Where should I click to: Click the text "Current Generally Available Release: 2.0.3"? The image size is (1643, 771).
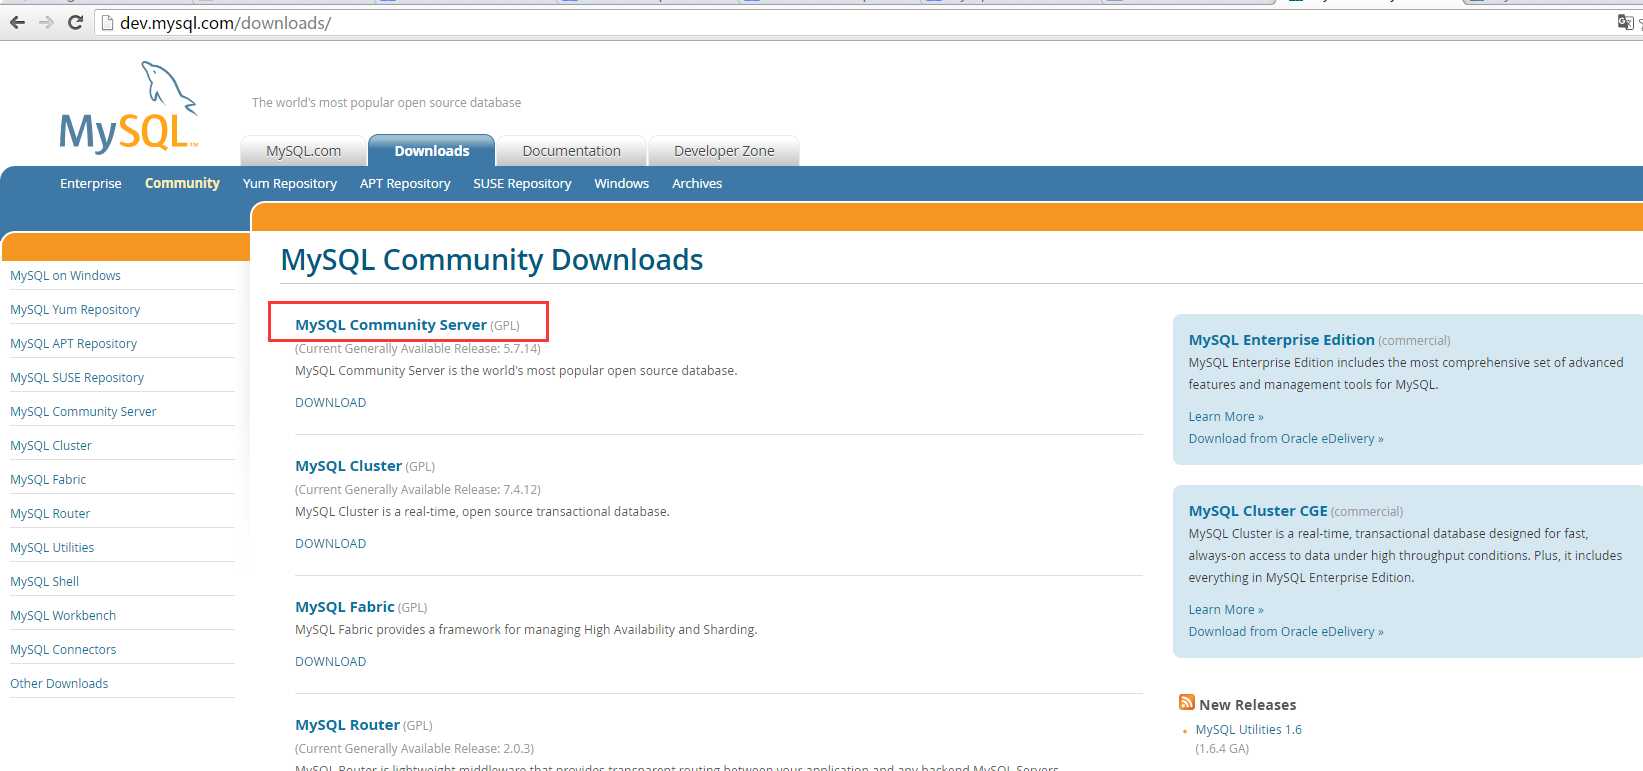[x=415, y=748]
